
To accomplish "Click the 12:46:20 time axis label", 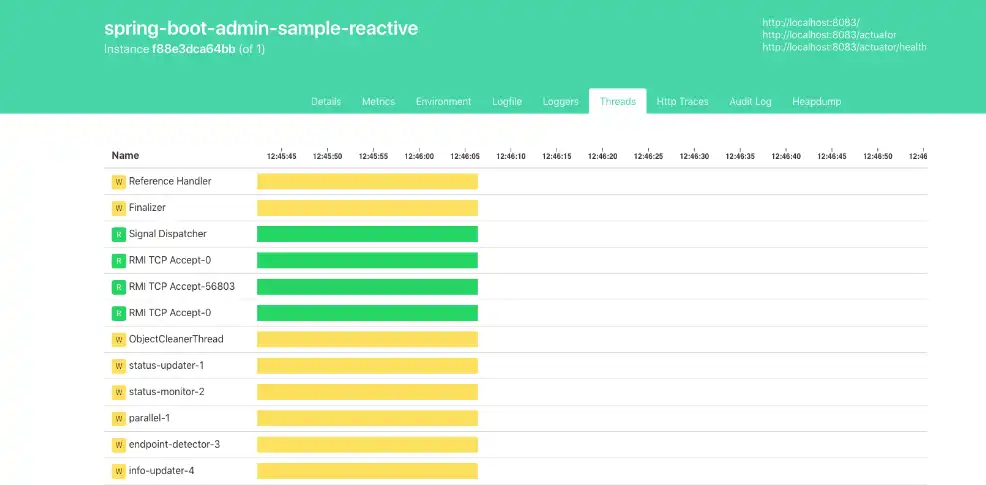I will (602, 157).
